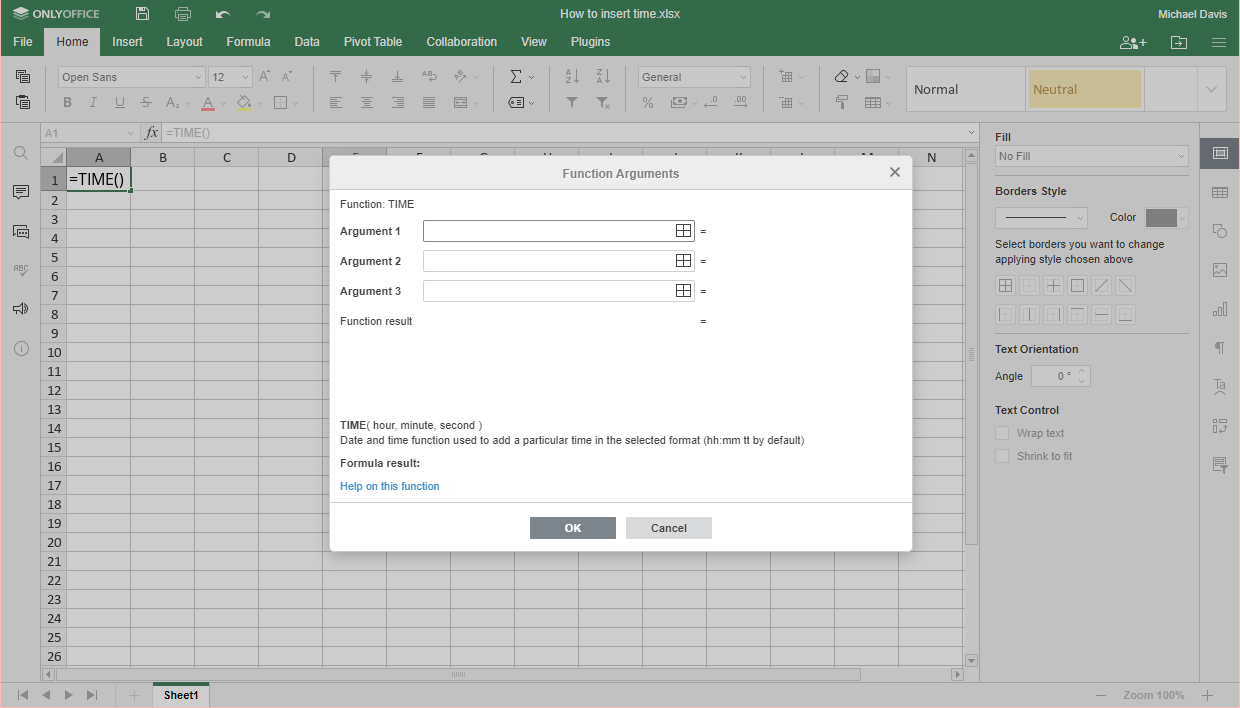Switch to the Formula tab
The width and height of the screenshot is (1240, 708).
click(248, 42)
